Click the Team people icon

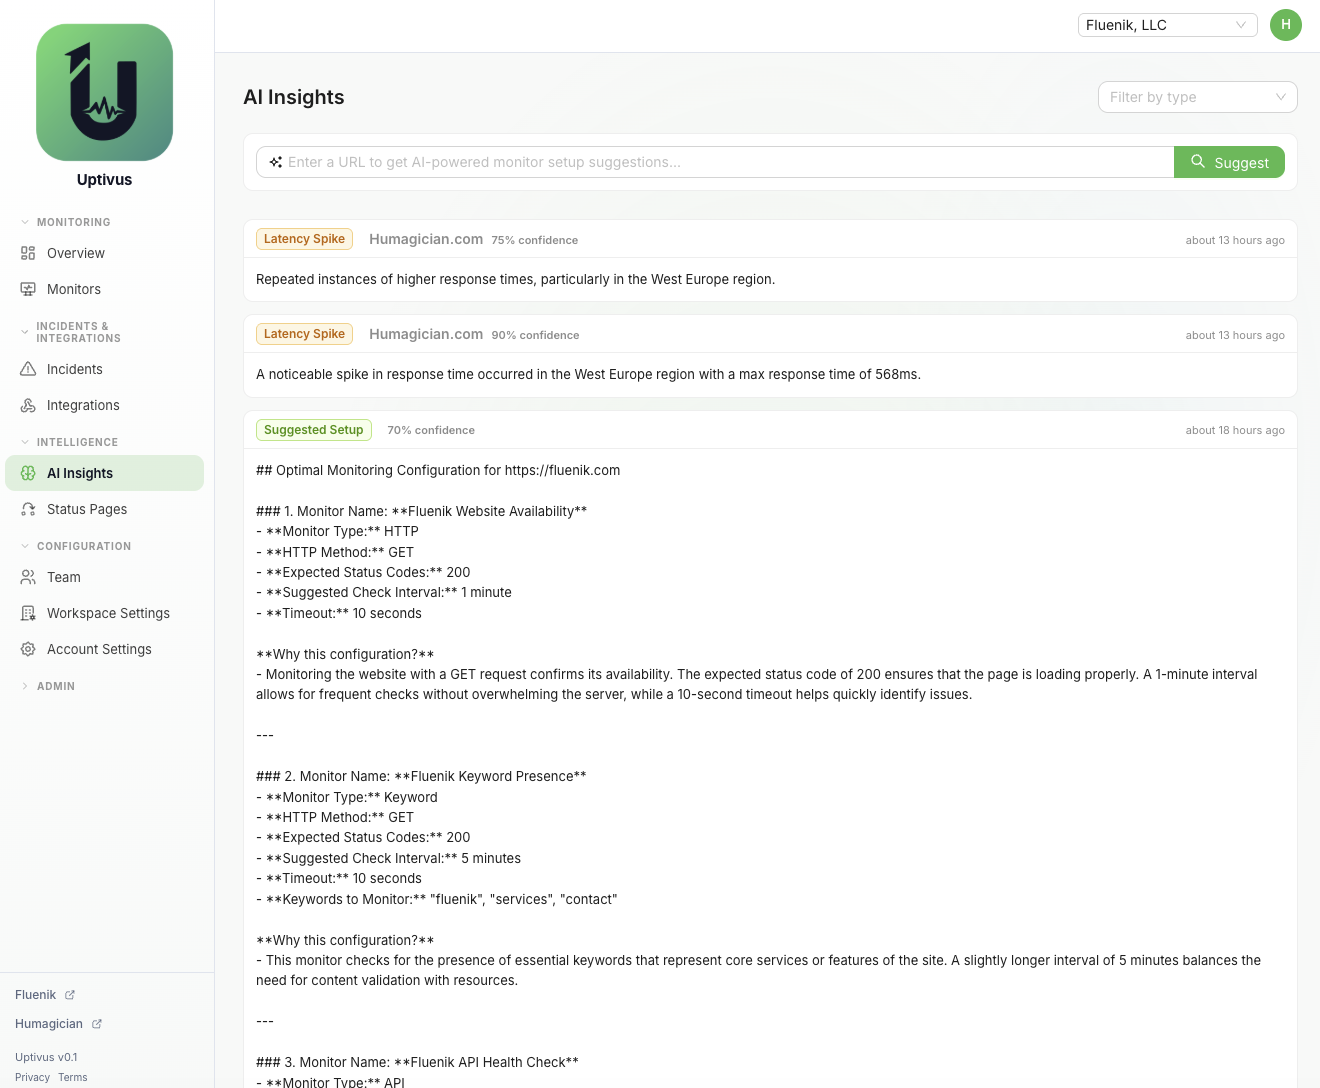pos(28,577)
